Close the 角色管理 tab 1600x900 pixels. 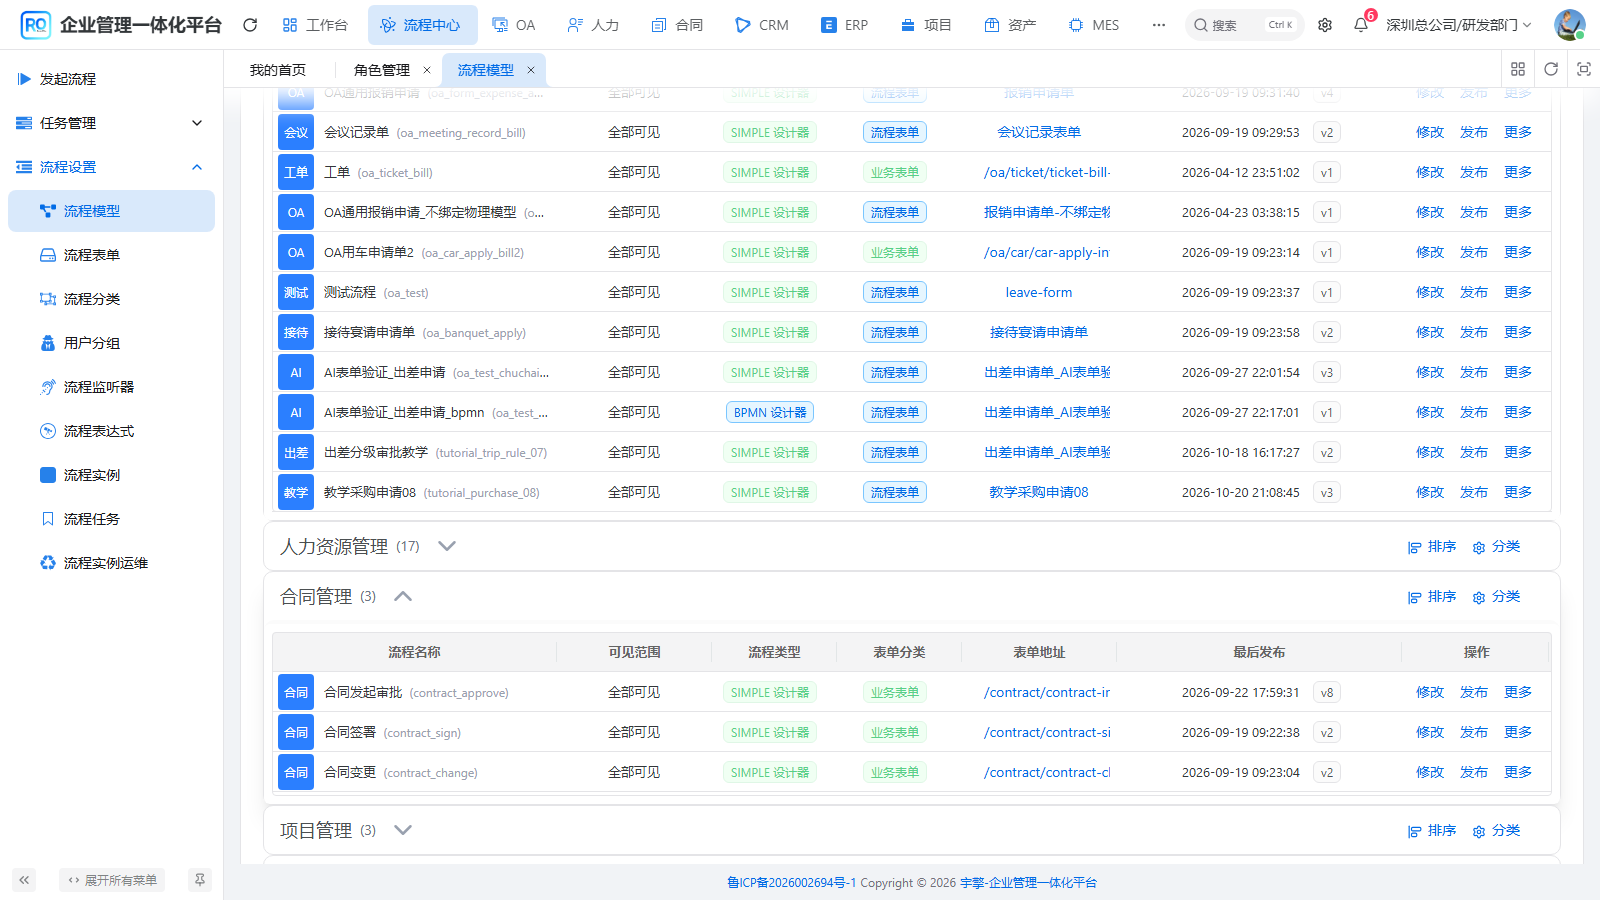pos(427,70)
